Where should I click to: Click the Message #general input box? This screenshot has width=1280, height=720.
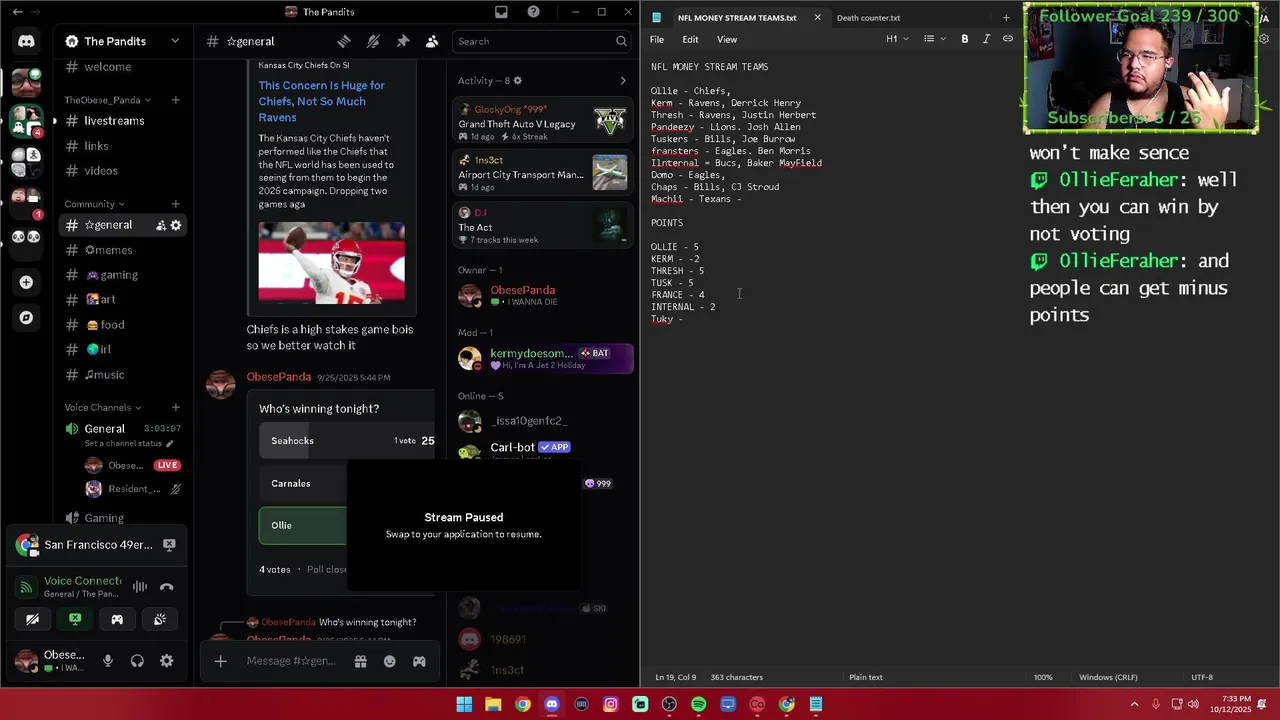293,661
